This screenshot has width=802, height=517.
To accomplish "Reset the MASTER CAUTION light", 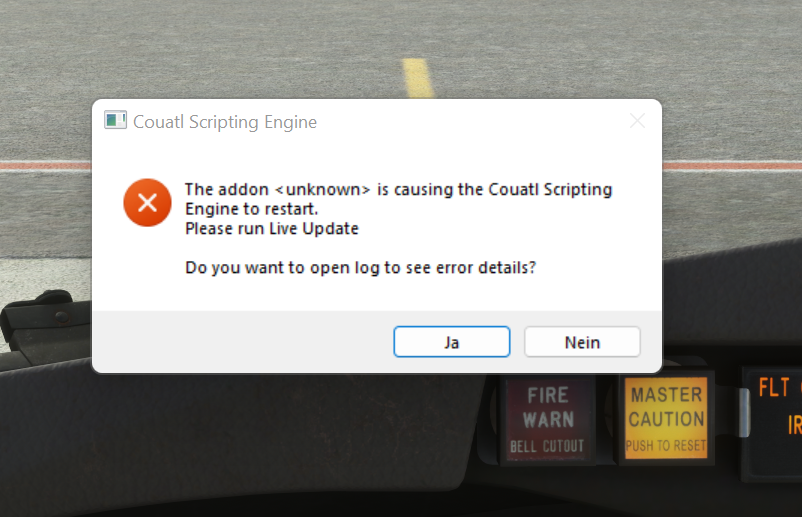I will (x=666, y=418).
